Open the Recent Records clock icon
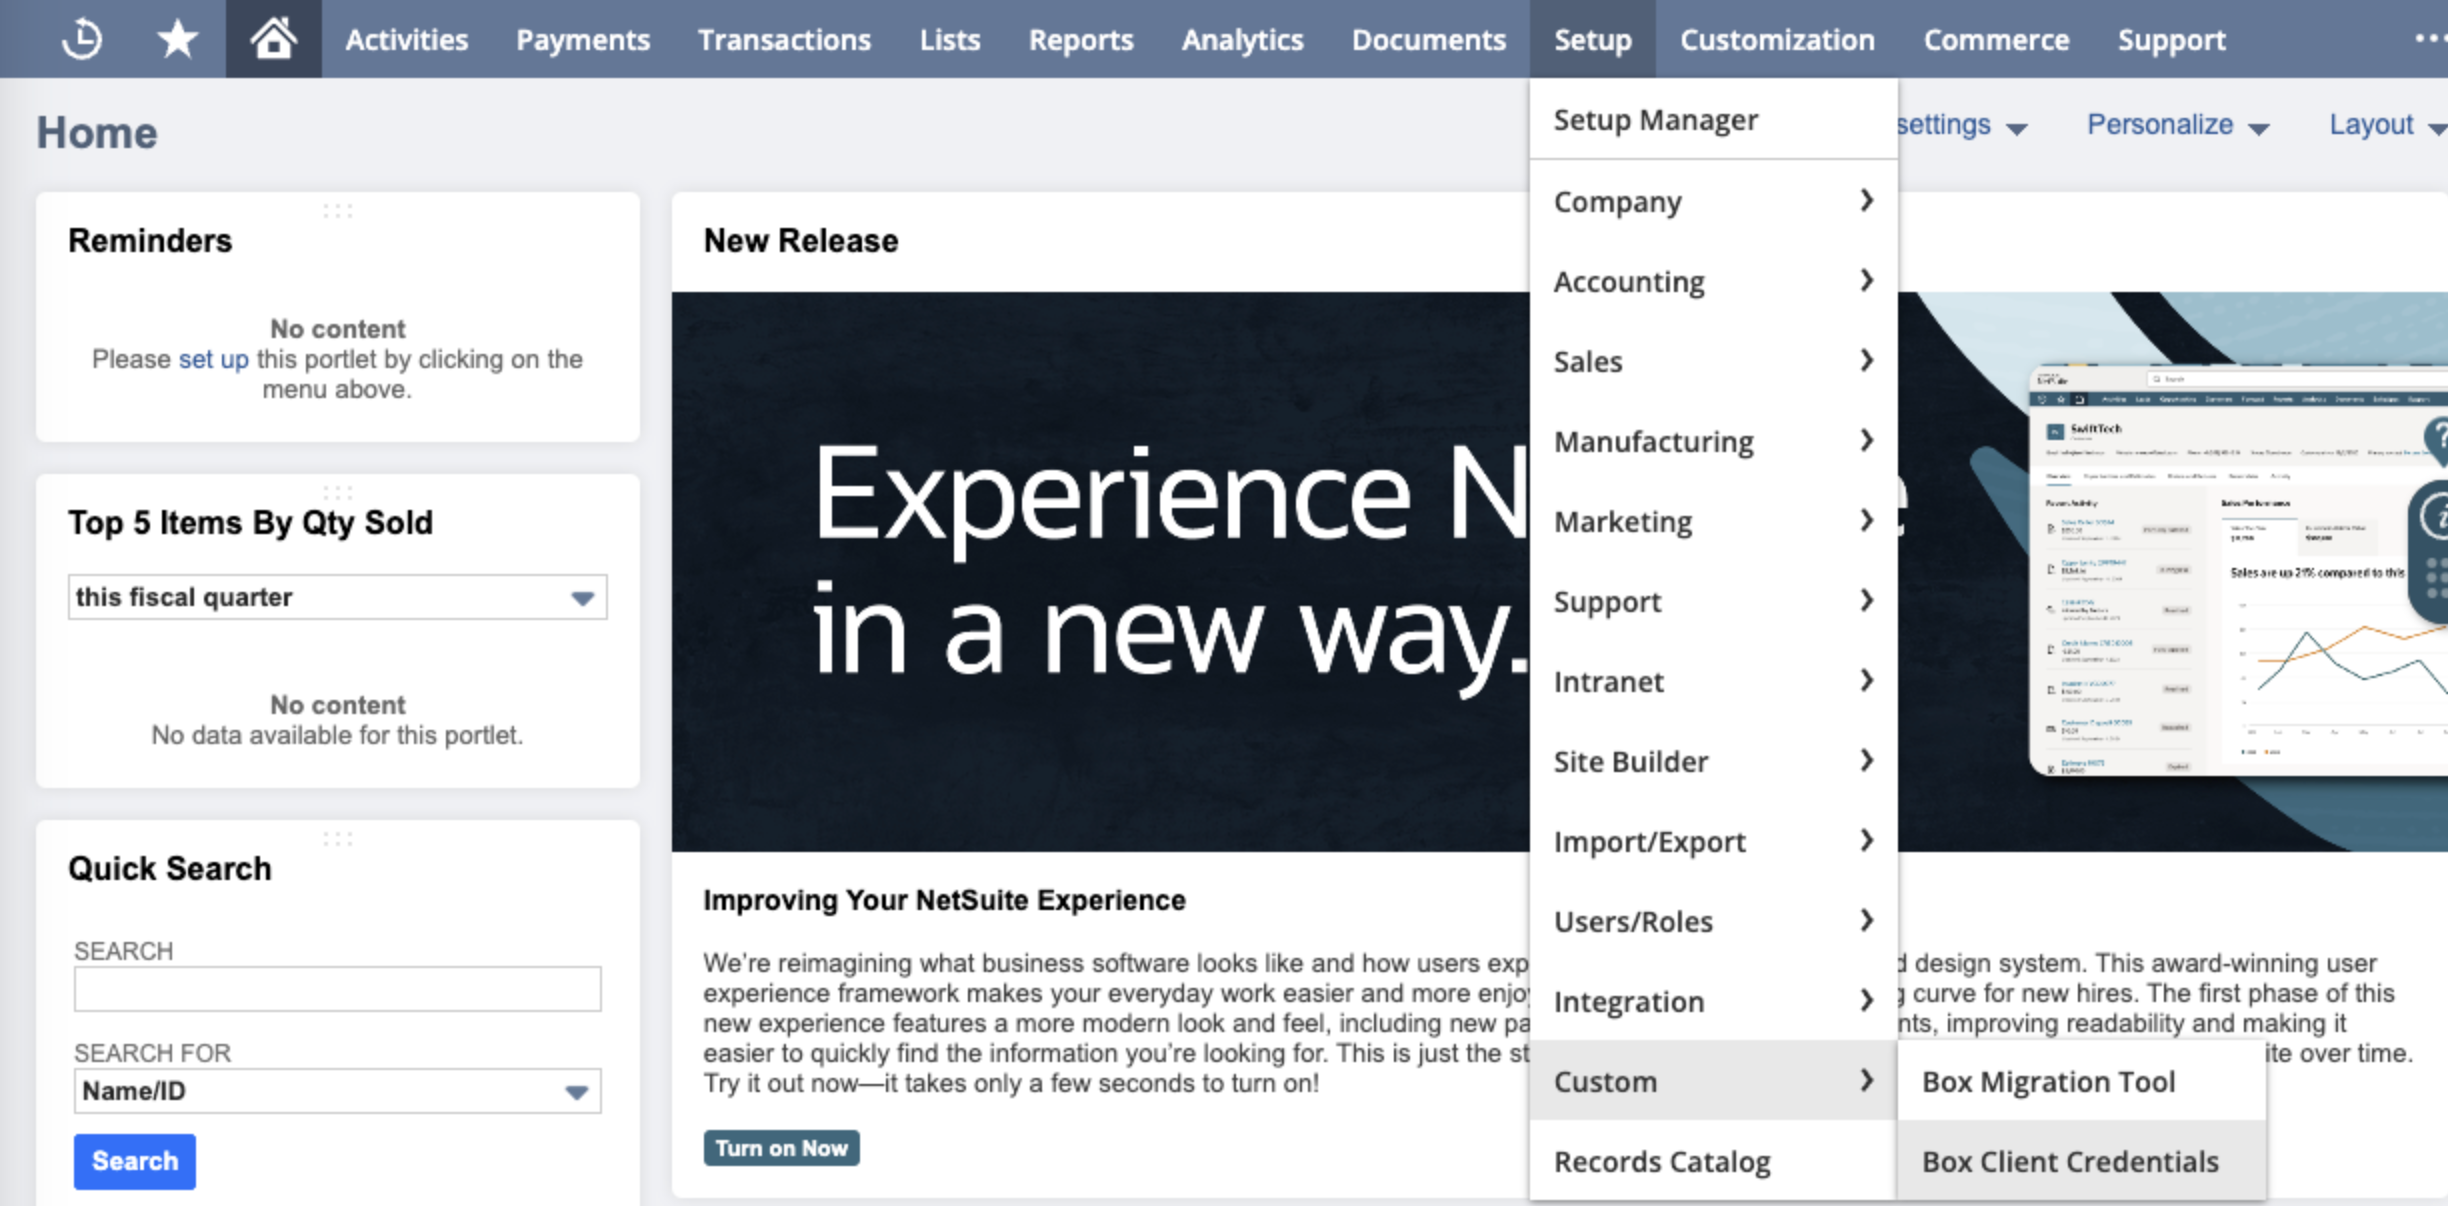The image size is (2448, 1206). point(81,39)
